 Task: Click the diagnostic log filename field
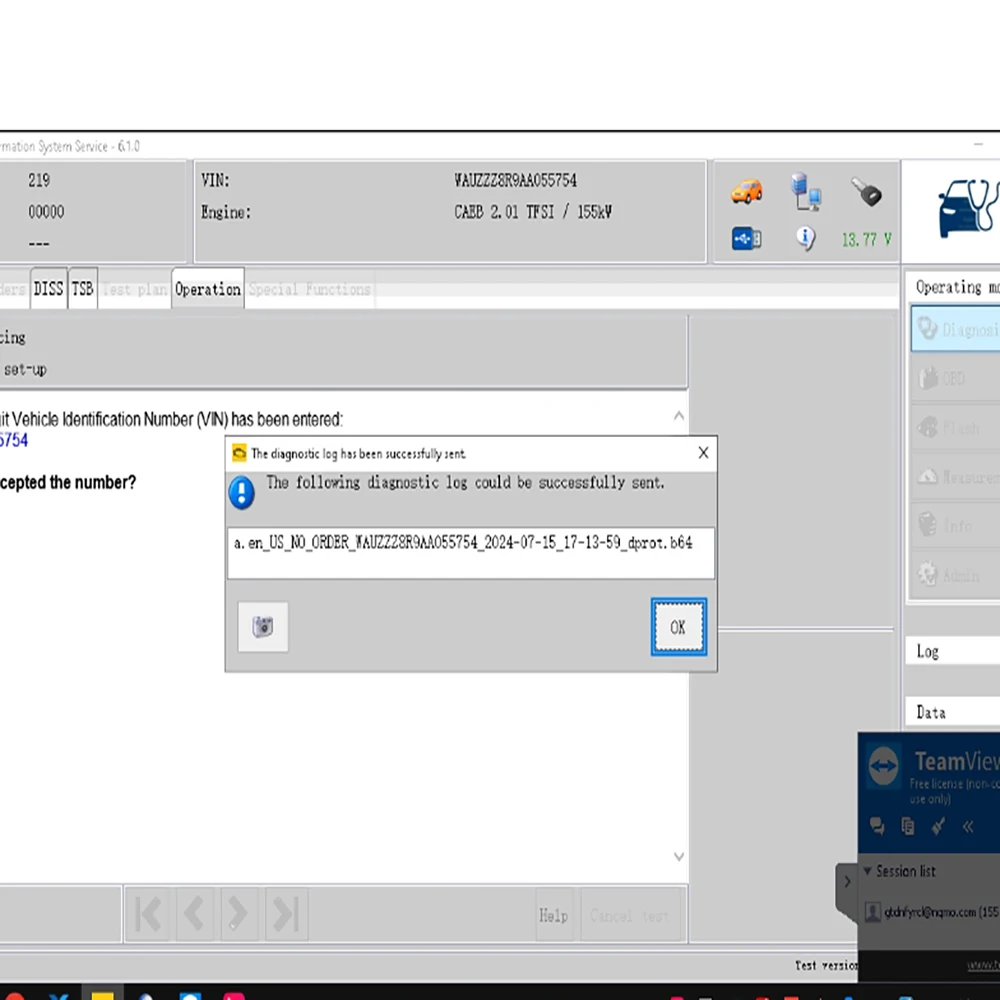click(471, 553)
